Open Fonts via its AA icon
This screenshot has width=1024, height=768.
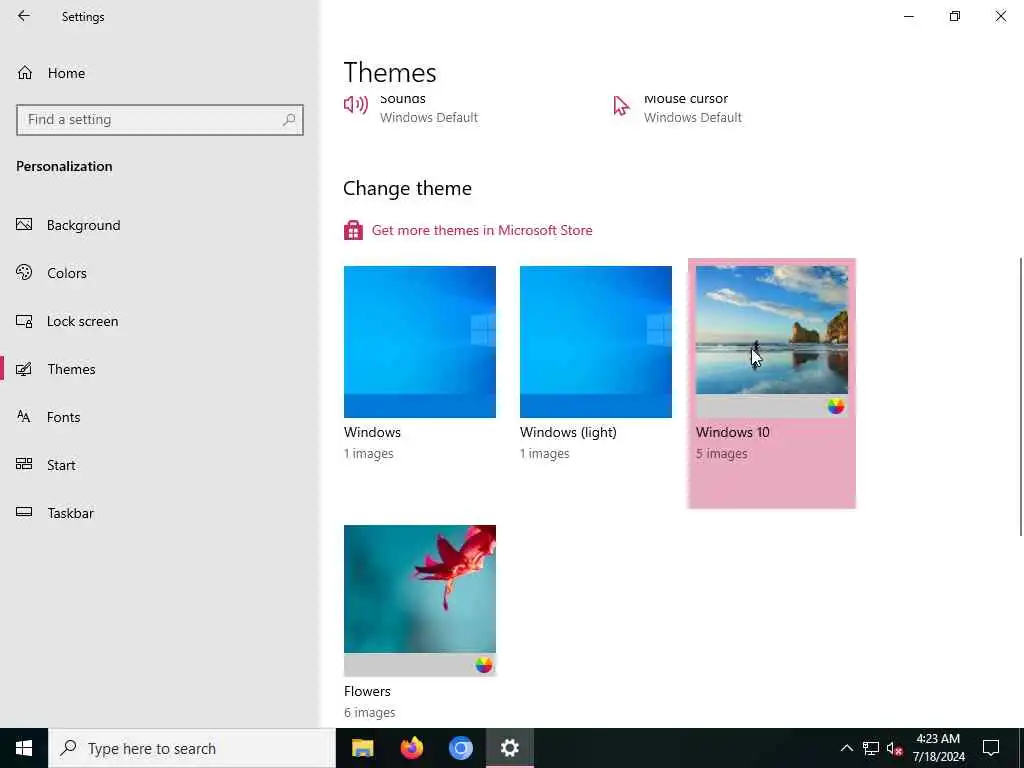tap(24, 417)
